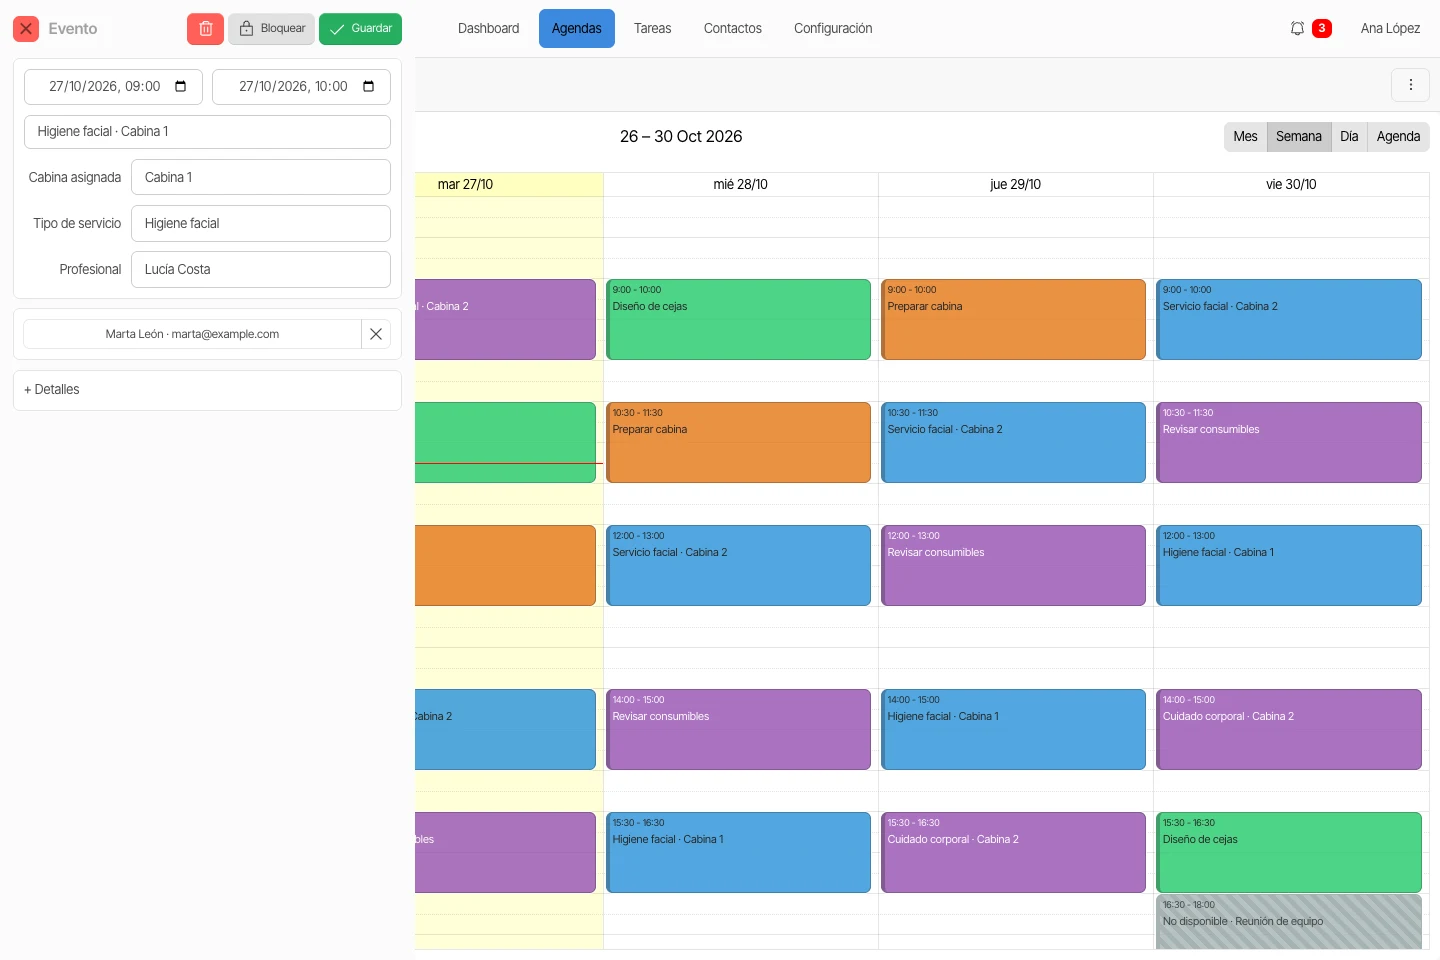Open Thursday 14:00 Higiene facial Cabina 1 event

pyautogui.click(x=1013, y=730)
